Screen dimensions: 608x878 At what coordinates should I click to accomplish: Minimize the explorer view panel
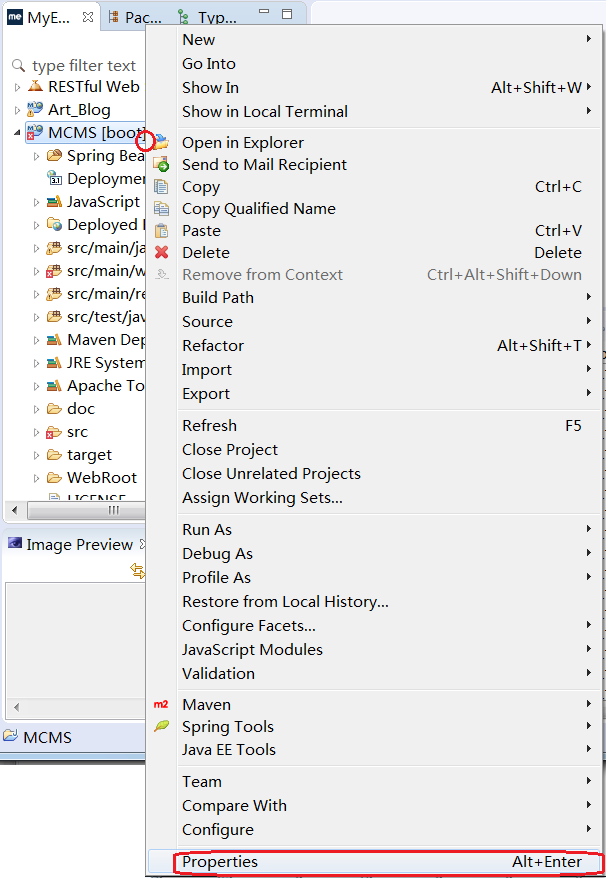click(264, 12)
